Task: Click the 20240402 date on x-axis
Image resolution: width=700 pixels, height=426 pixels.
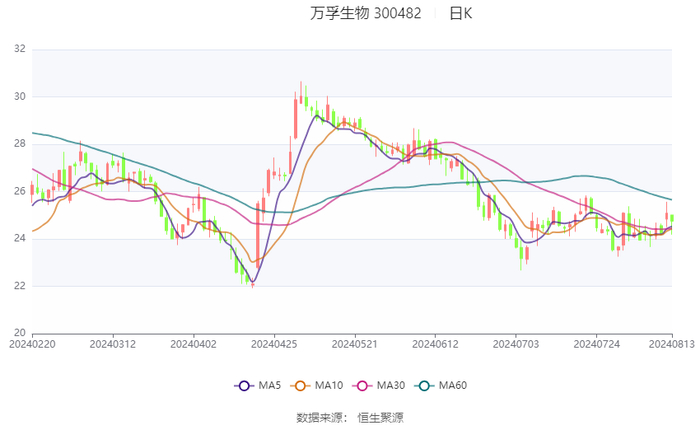Action: pyautogui.click(x=193, y=344)
